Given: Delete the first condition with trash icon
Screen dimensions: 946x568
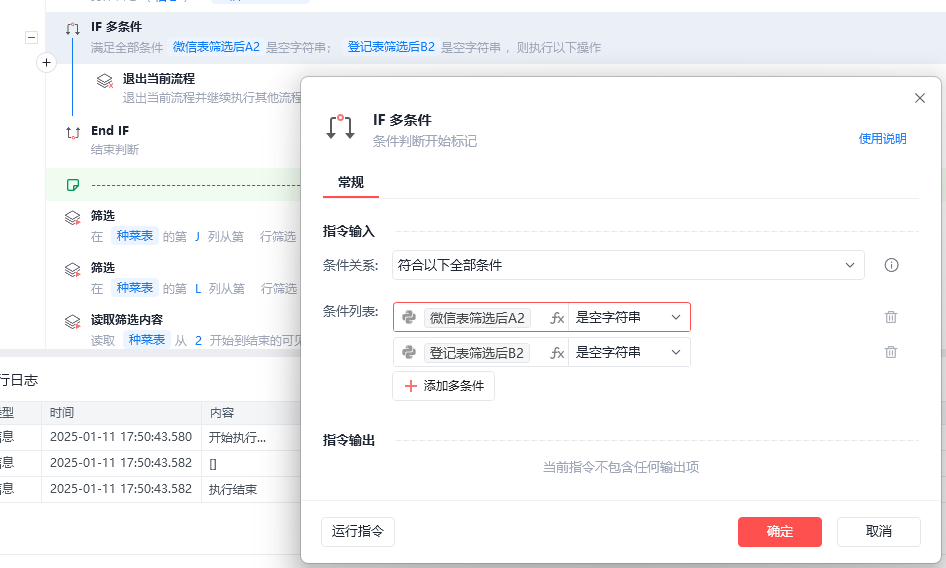Looking at the screenshot, I should [891, 317].
